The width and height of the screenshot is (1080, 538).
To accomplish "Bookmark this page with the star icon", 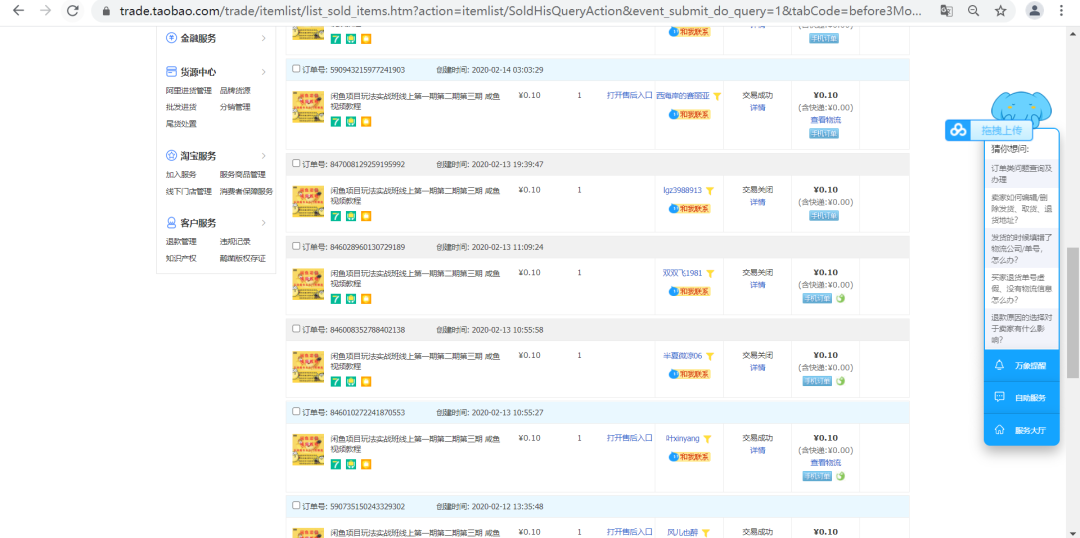I will point(1001,11).
